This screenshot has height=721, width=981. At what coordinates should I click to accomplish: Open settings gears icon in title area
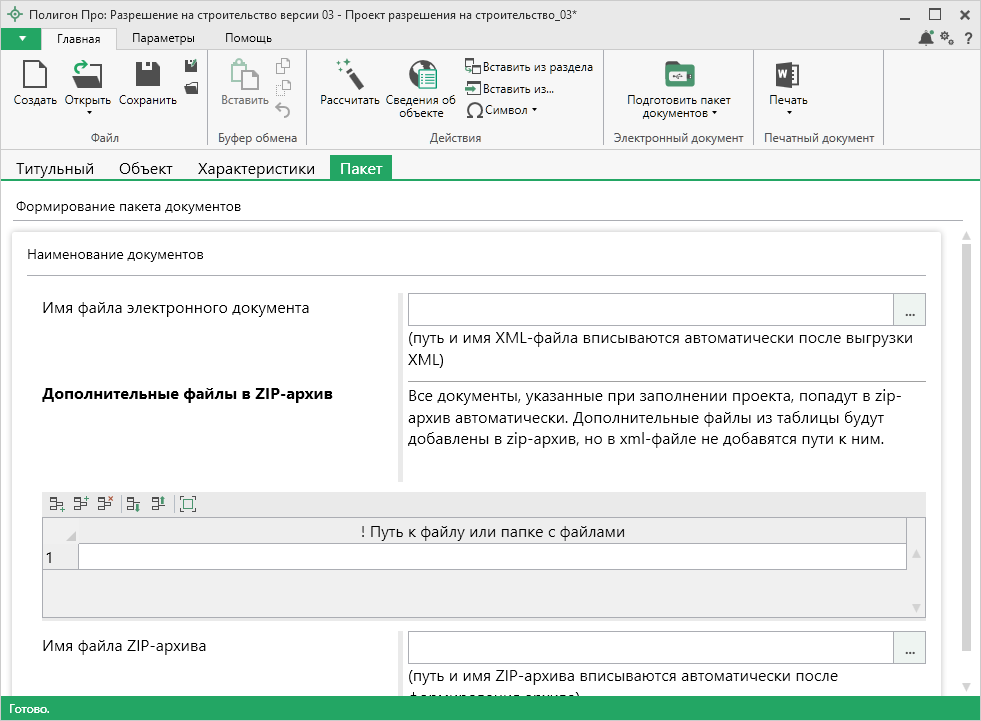click(x=947, y=38)
